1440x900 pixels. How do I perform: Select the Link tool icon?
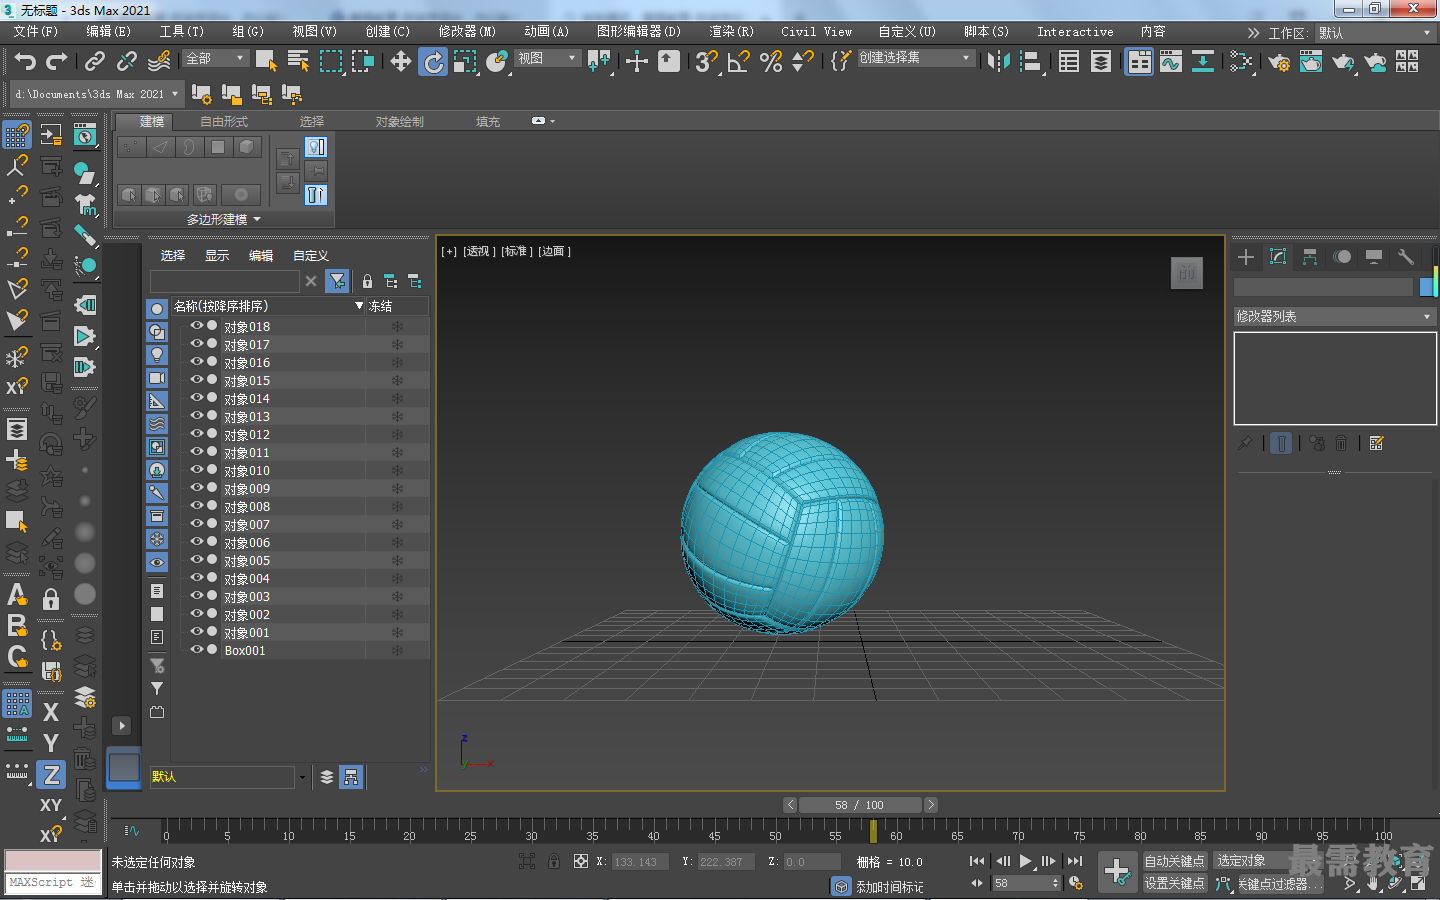[x=95, y=62]
